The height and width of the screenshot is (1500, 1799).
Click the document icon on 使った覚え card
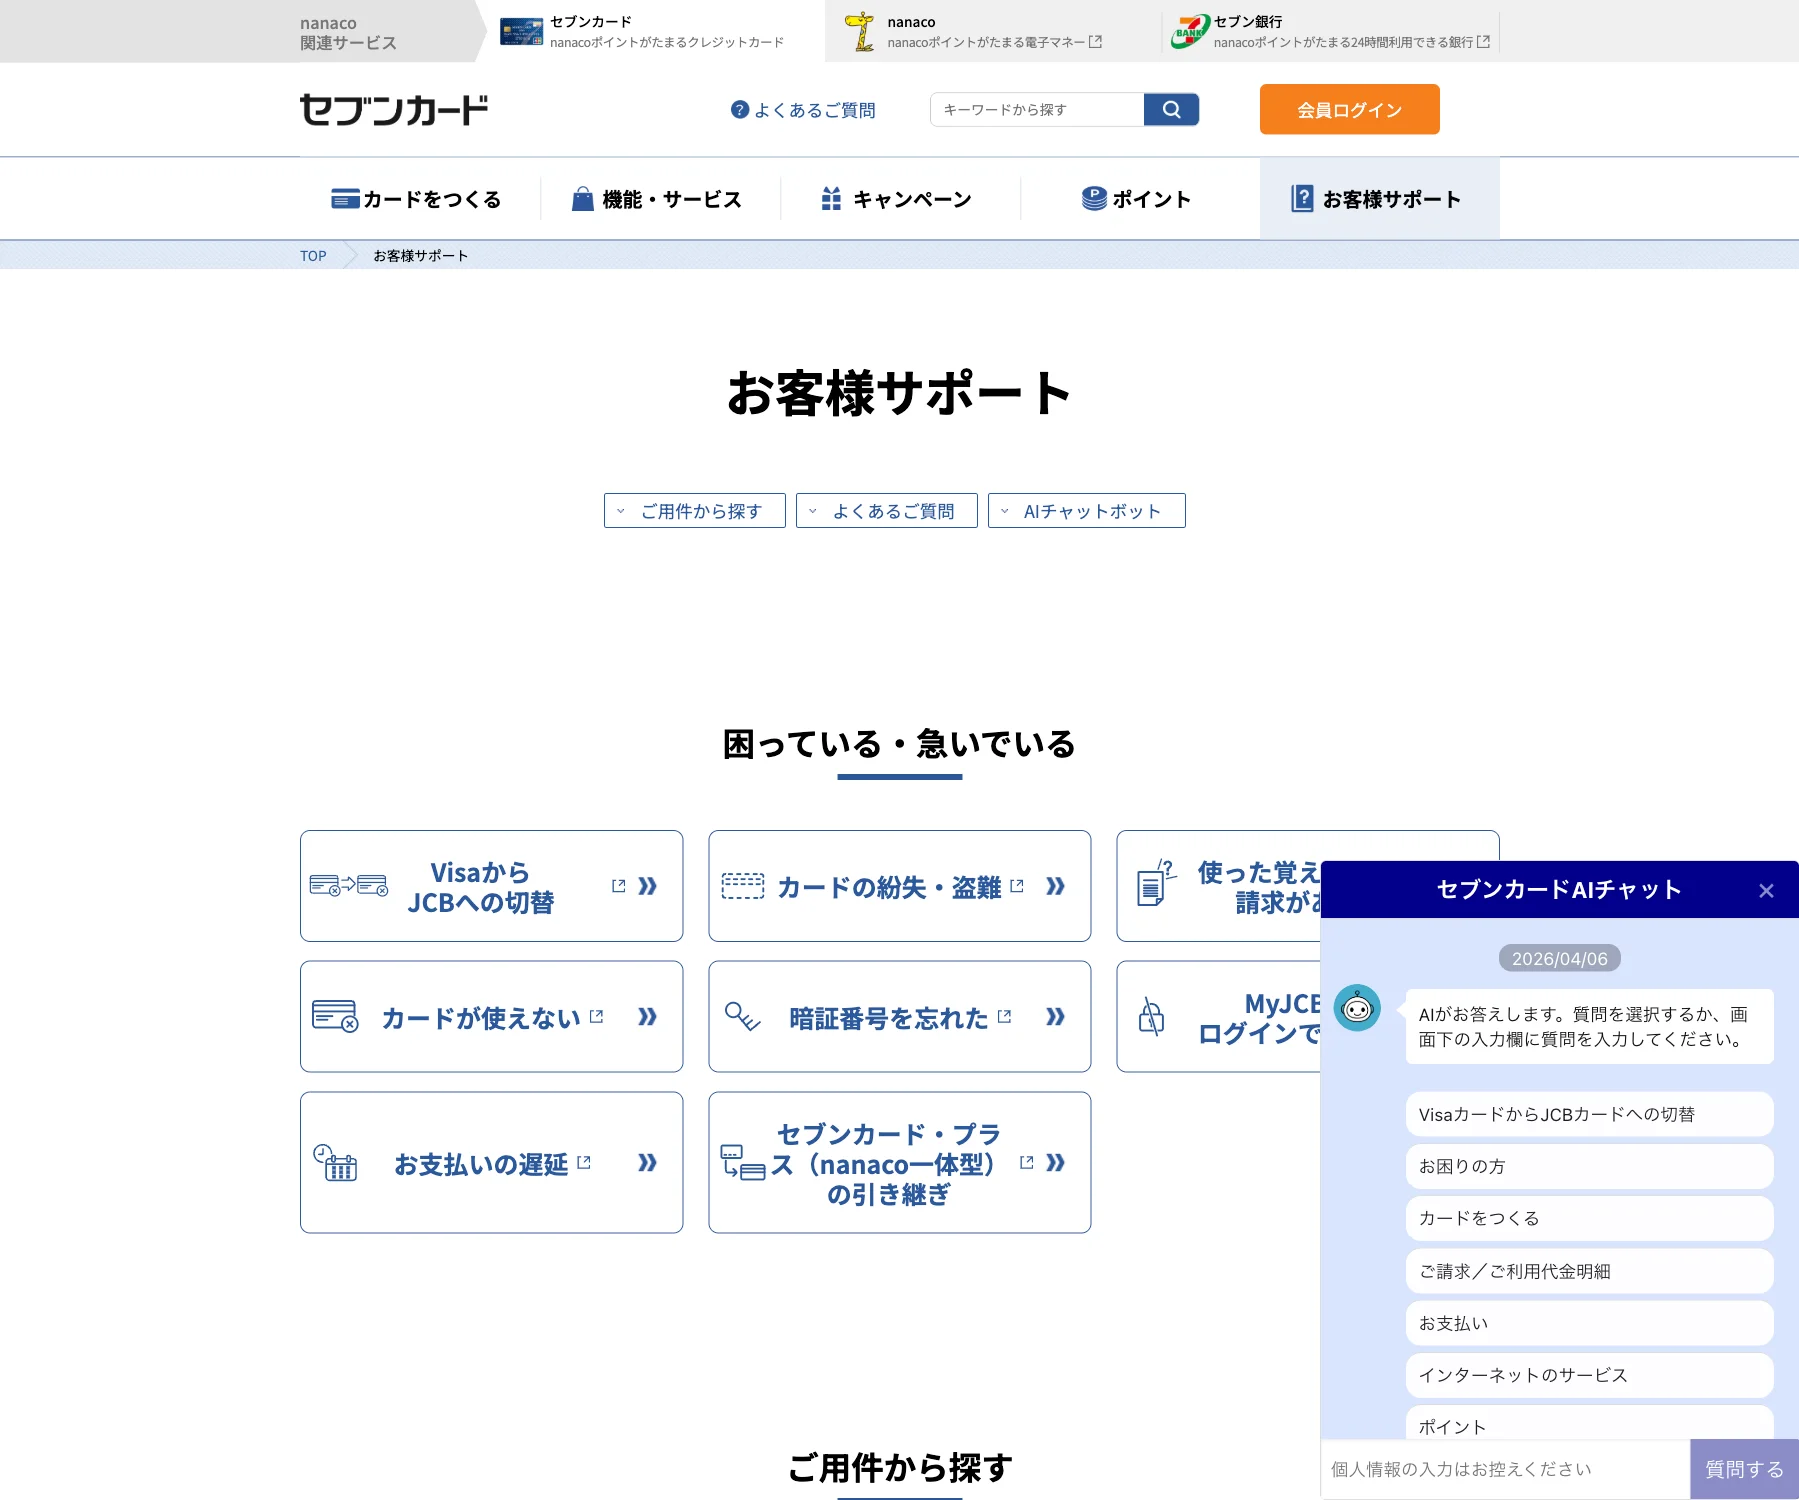tap(1155, 886)
